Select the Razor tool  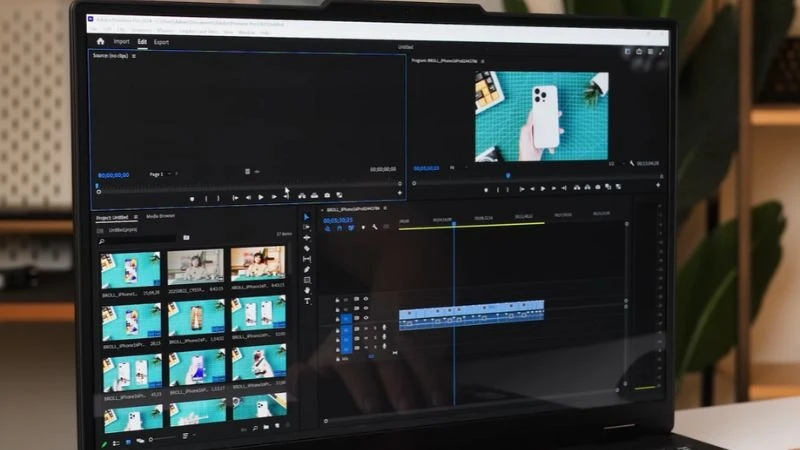tap(307, 248)
